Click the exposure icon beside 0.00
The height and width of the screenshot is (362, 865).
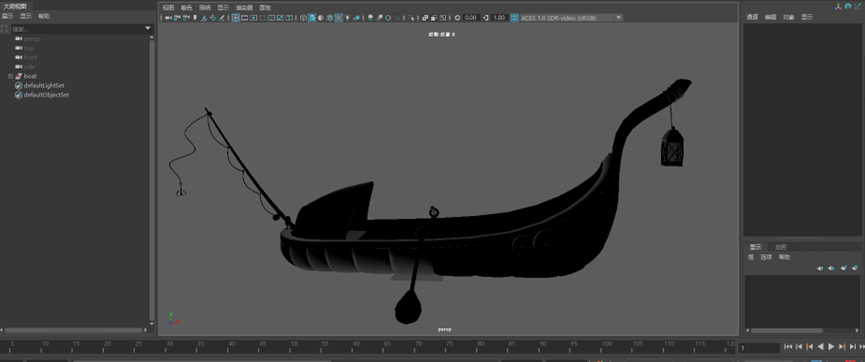pyautogui.click(x=457, y=18)
